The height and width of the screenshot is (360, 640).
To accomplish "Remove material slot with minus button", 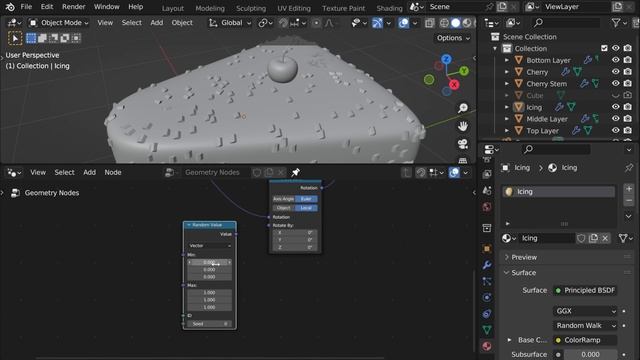I will tap(629, 201).
